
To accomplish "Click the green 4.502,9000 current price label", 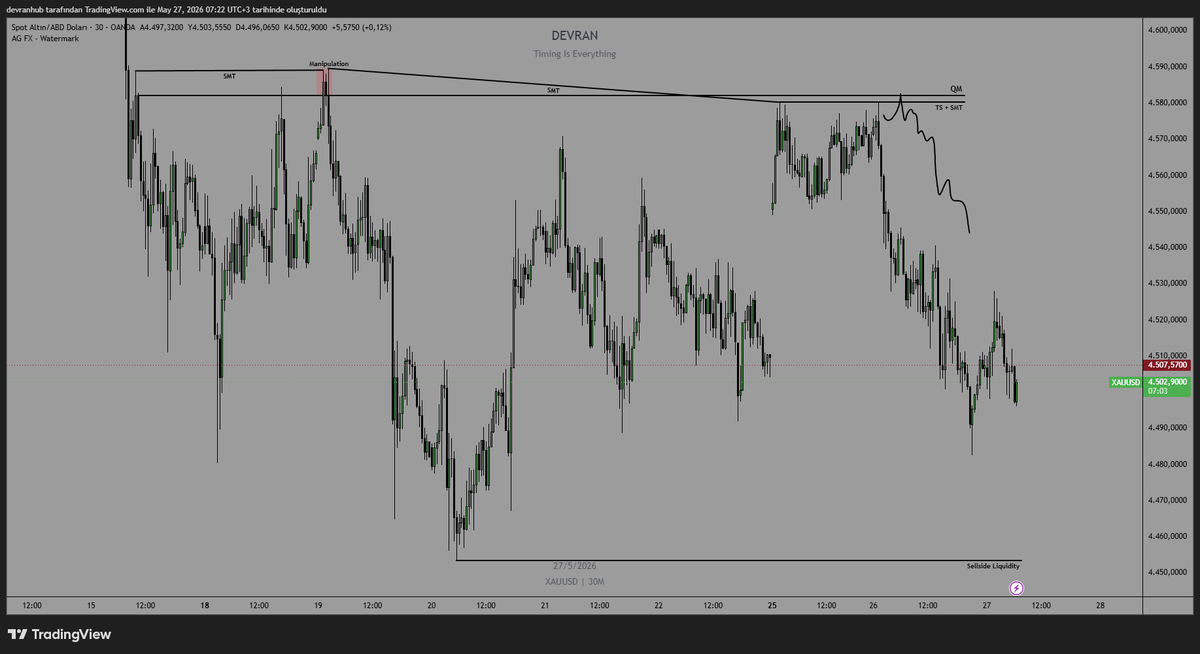I will pos(1167,382).
